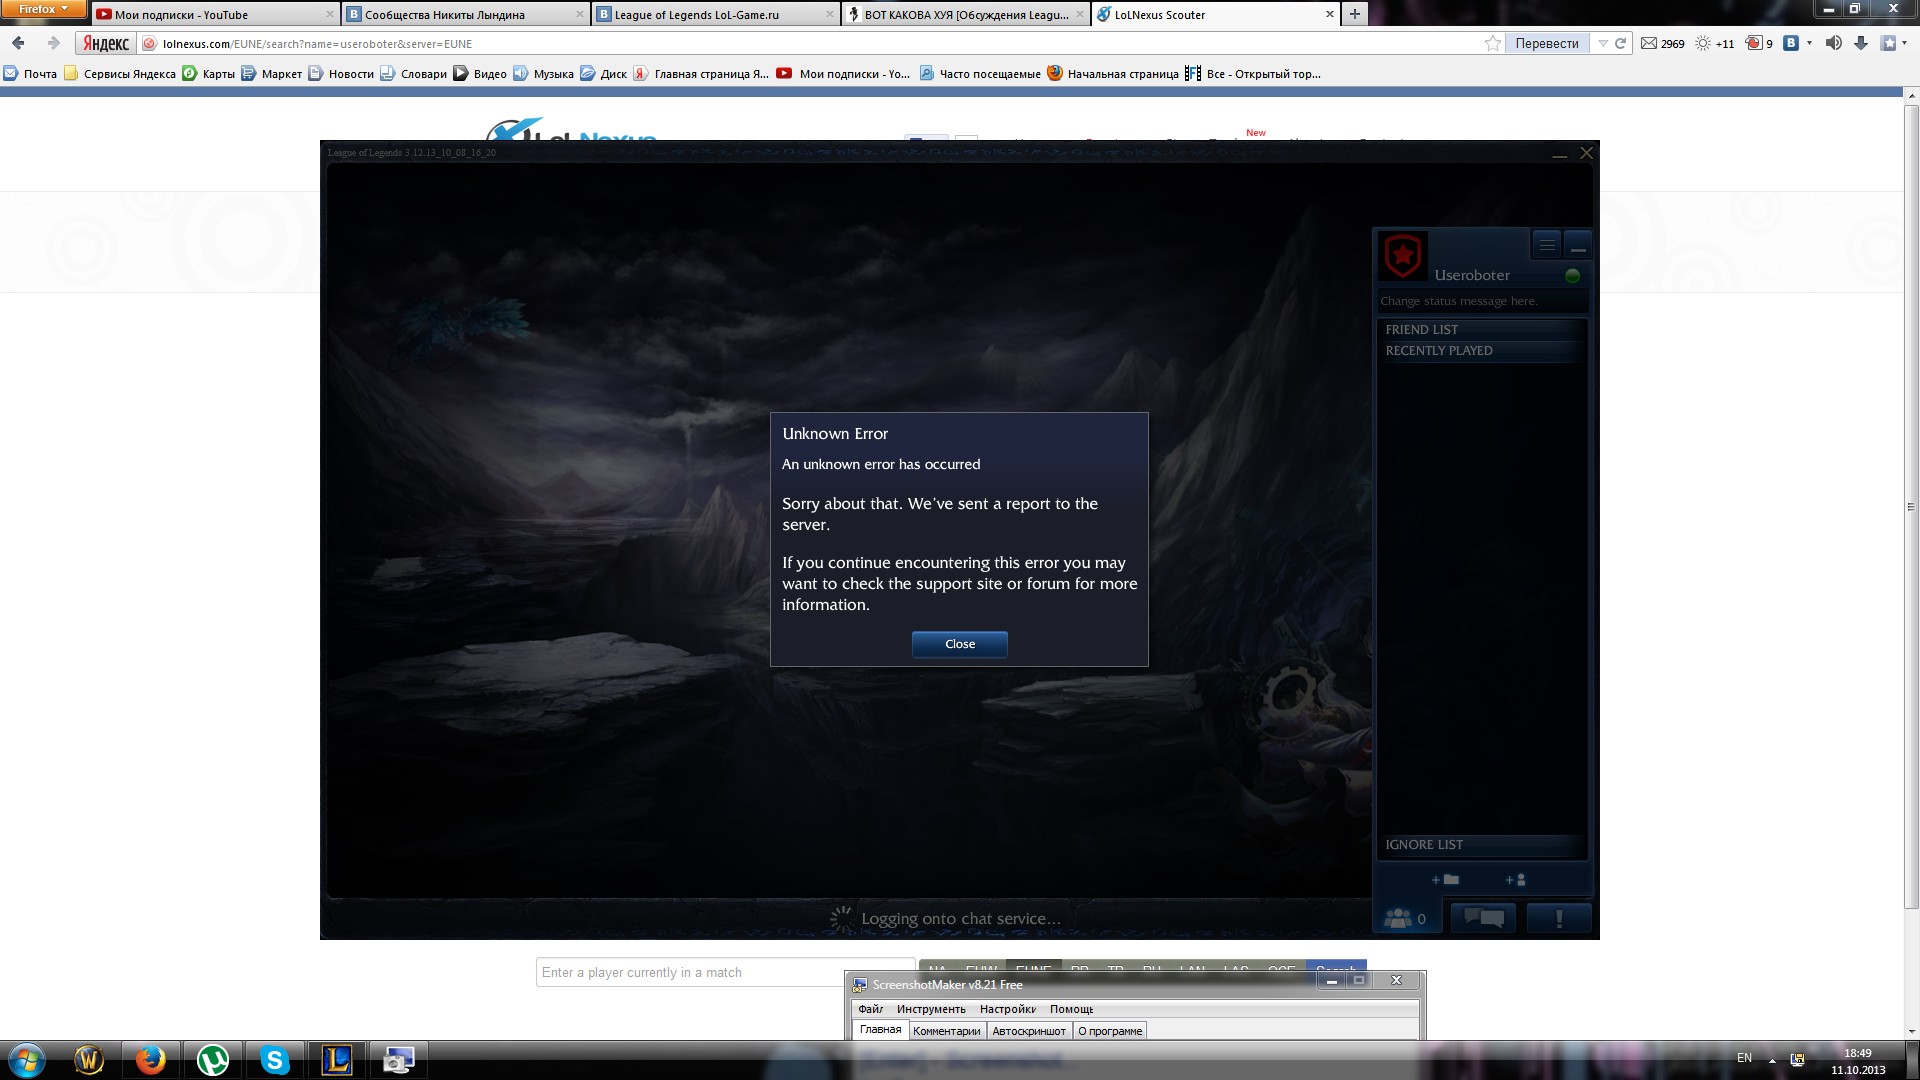Open the Инструменты menu in ScreenshotMaker
This screenshot has width=1920, height=1080.
pyautogui.click(x=931, y=1009)
